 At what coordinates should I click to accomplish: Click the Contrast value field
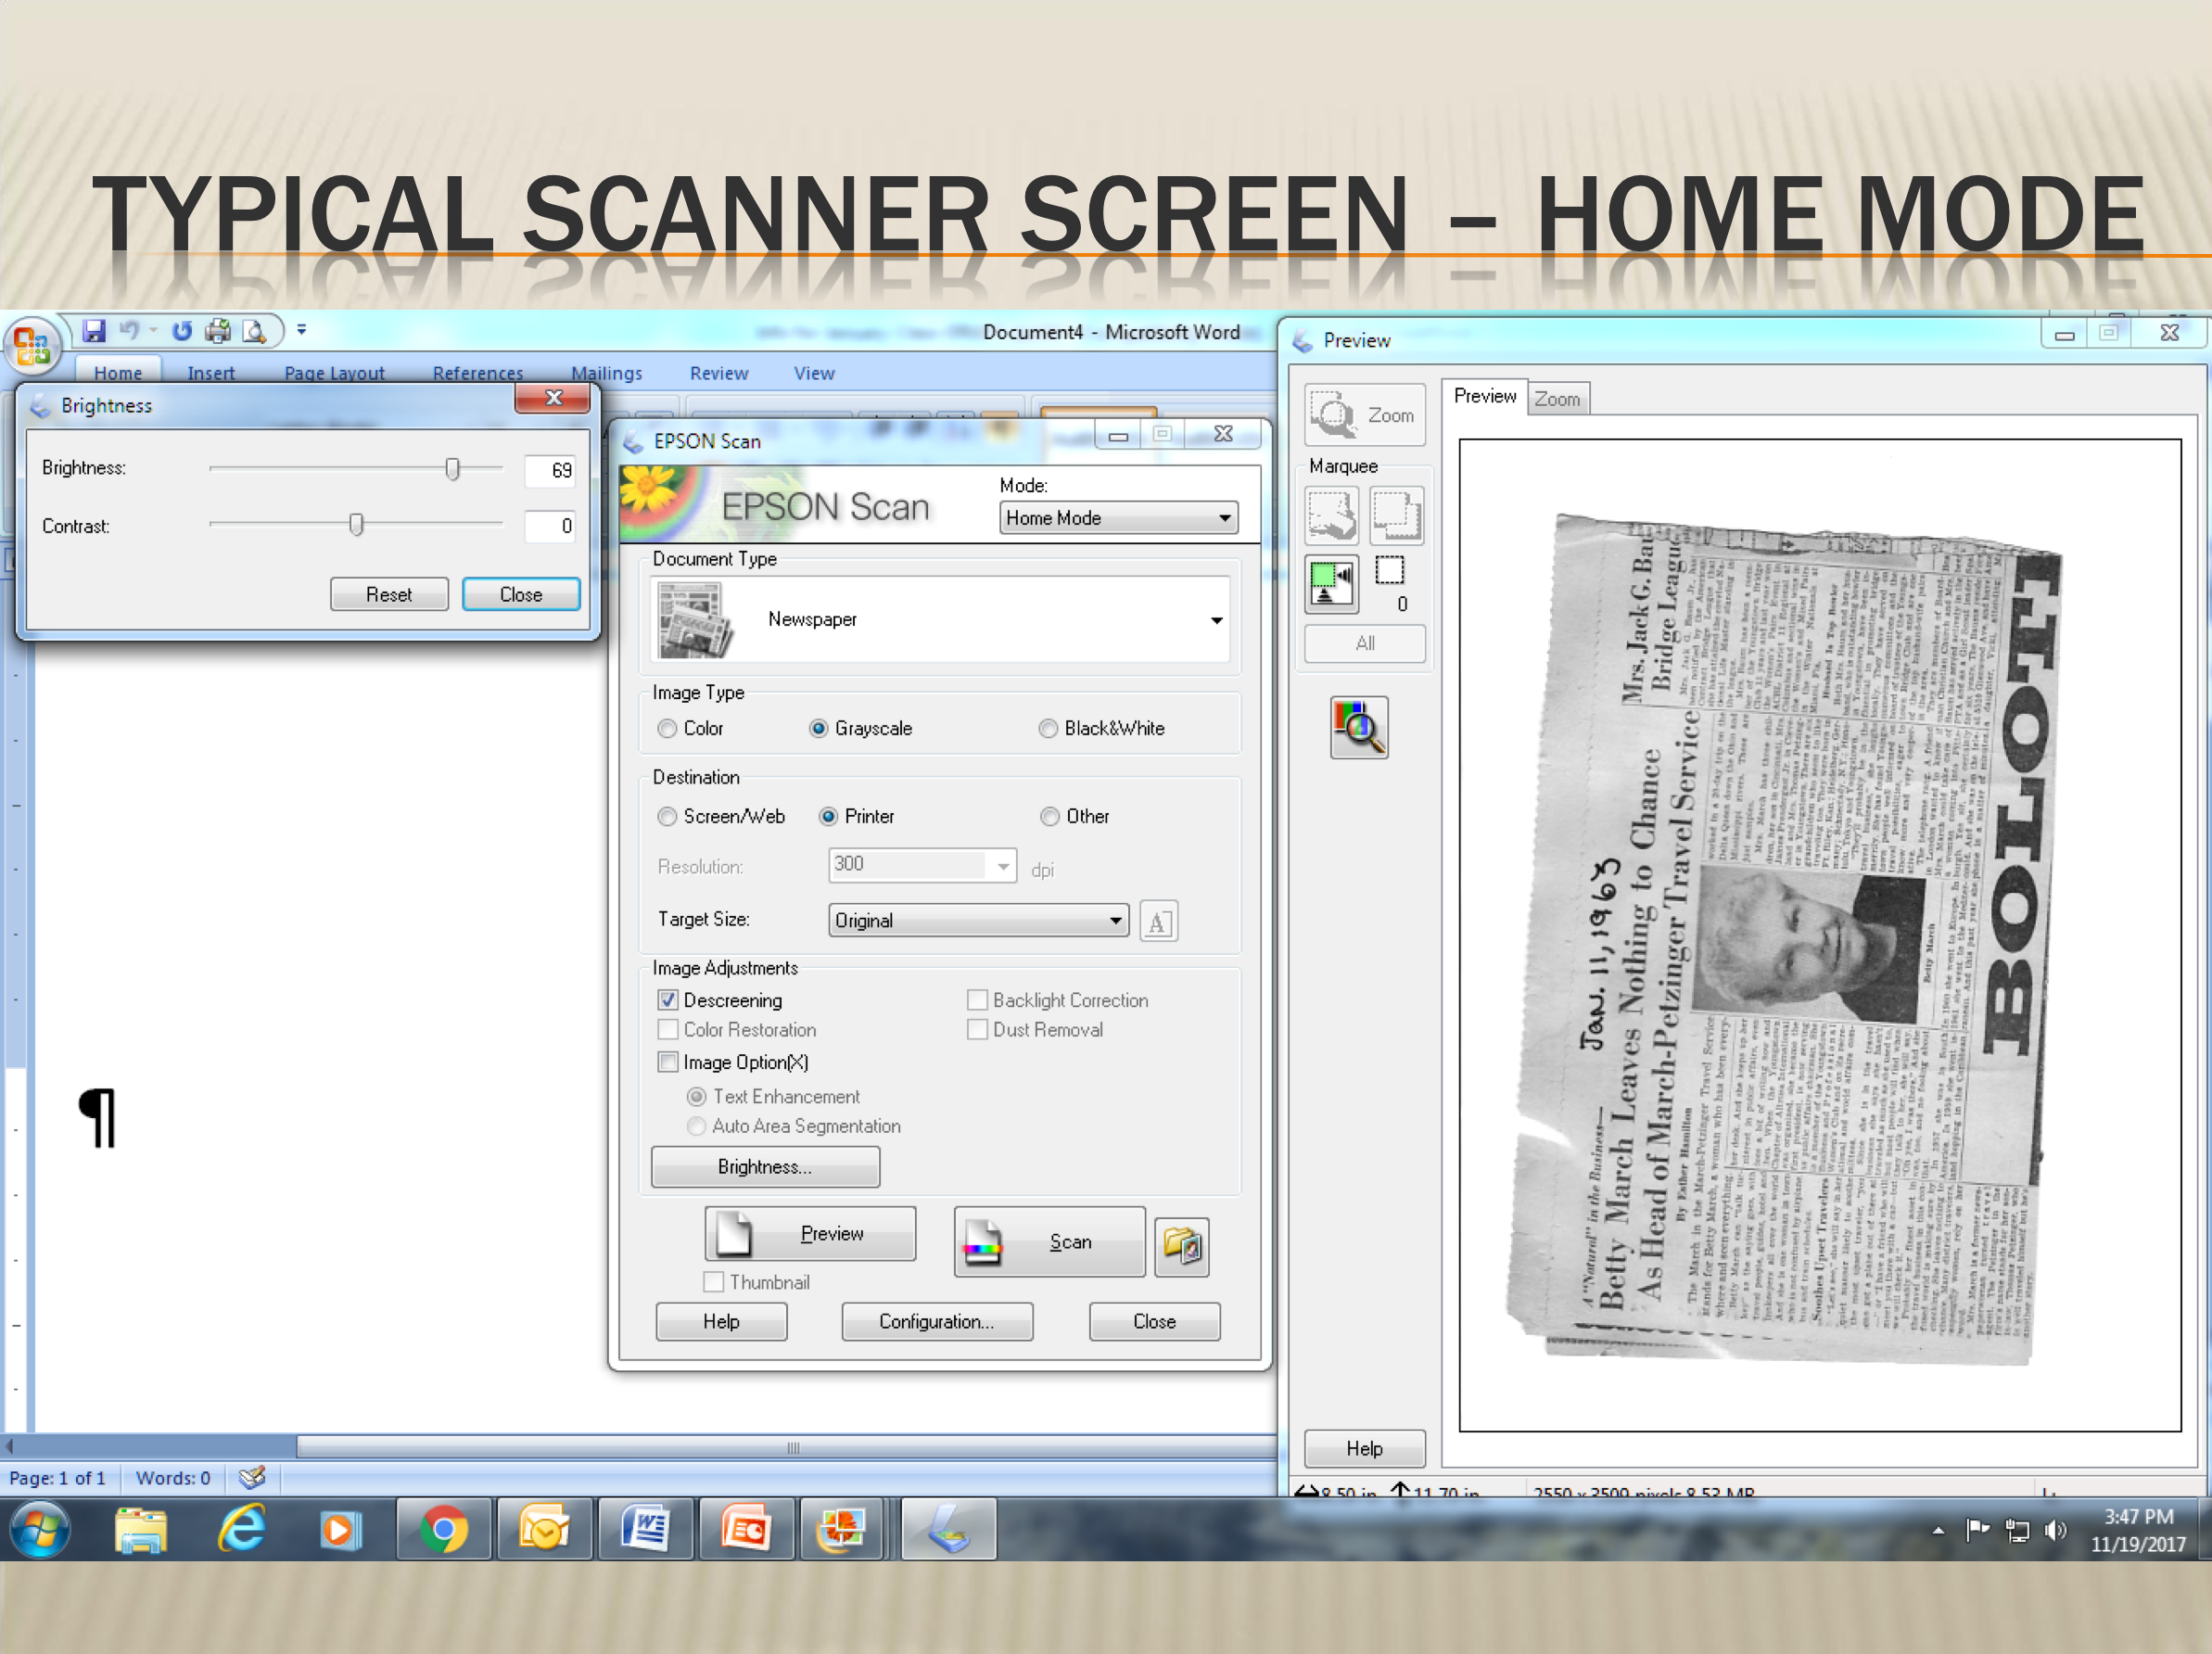tap(550, 526)
